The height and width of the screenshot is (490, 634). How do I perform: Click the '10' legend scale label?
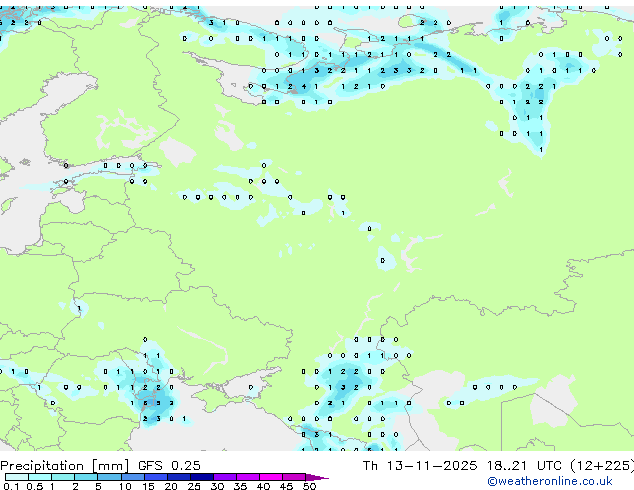coord(125,486)
